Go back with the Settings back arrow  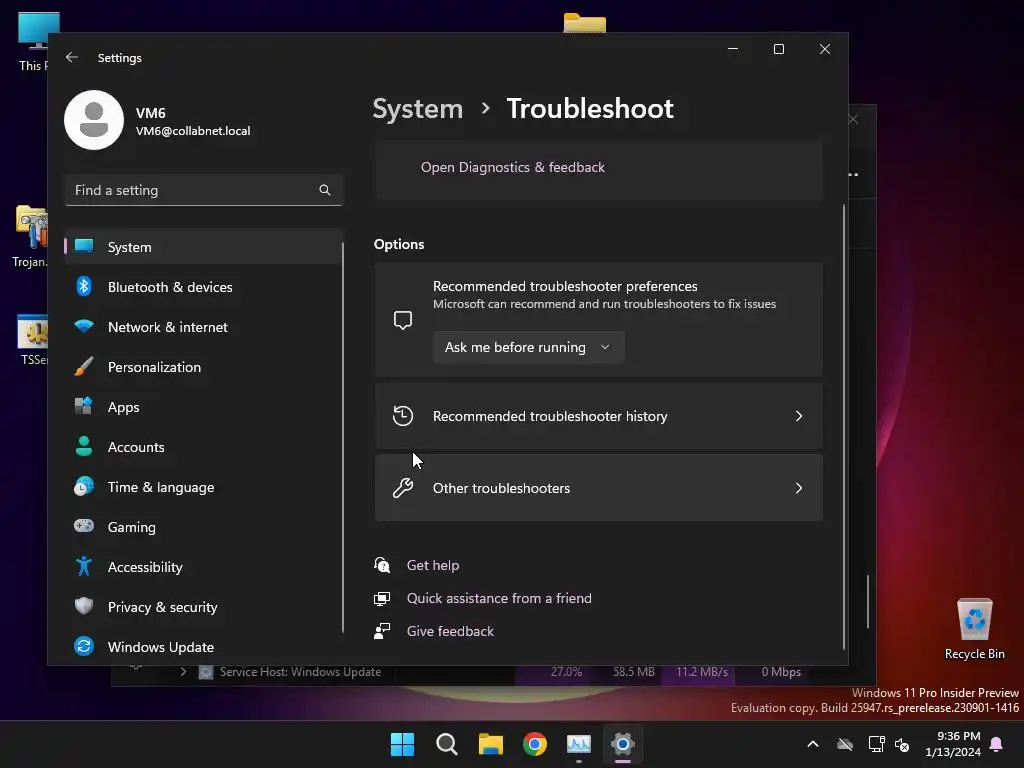tap(72, 57)
